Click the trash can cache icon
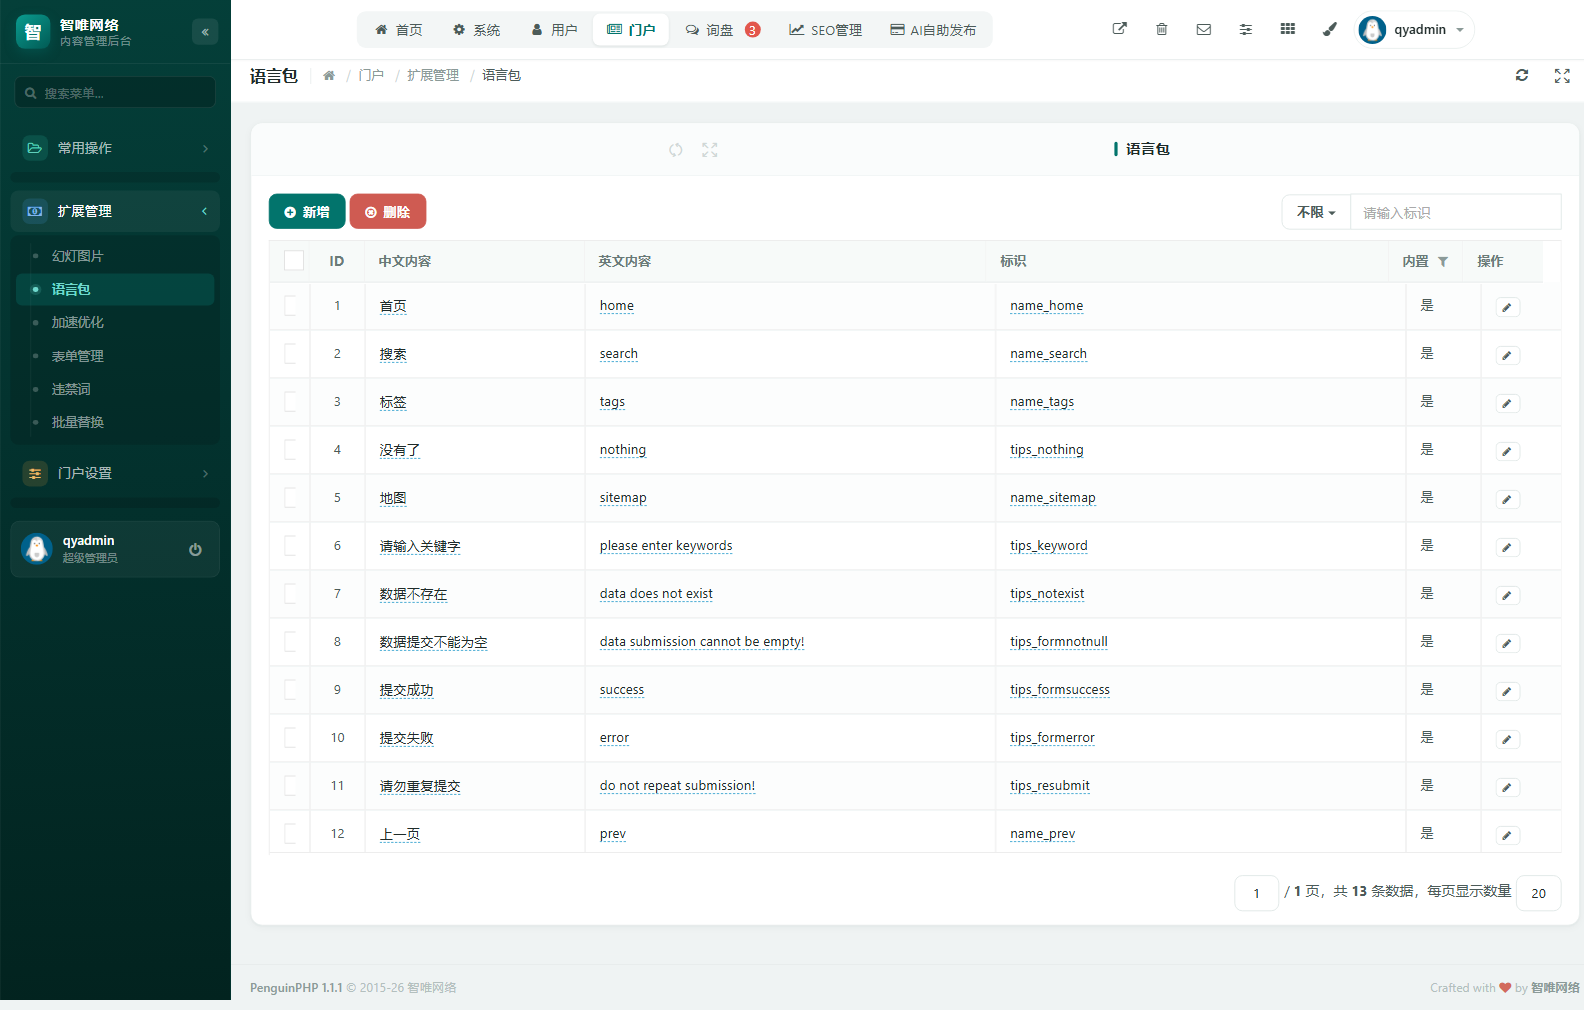This screenshot has width=1584, height=1010. pos(1161,29)
